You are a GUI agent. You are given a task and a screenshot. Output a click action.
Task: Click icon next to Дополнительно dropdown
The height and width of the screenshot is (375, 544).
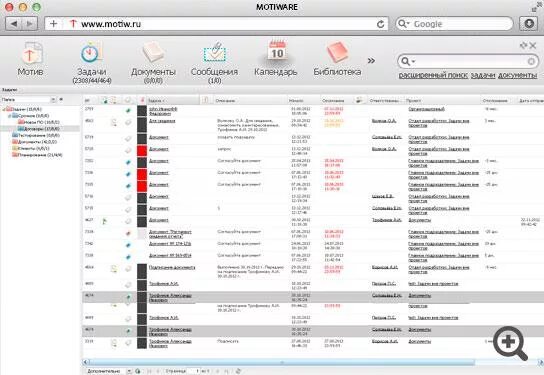138,371
